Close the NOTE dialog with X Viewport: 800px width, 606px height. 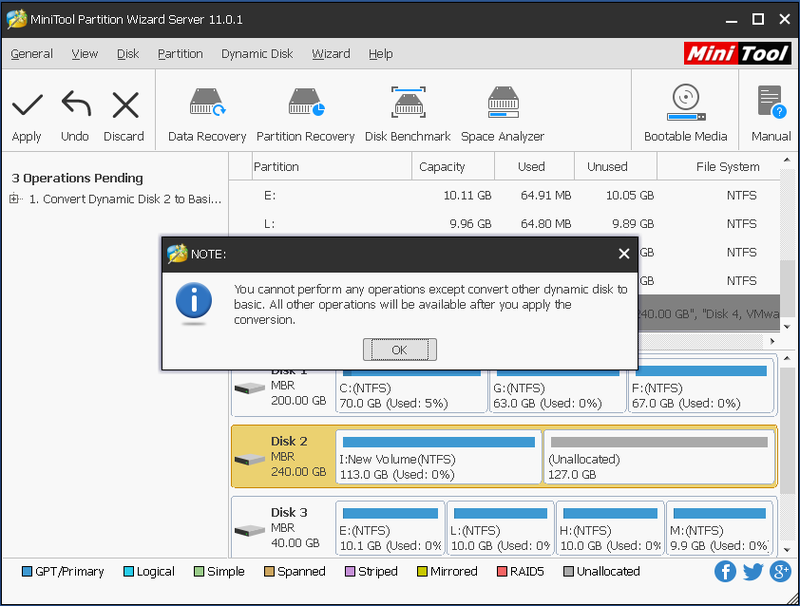click(623, 254)
